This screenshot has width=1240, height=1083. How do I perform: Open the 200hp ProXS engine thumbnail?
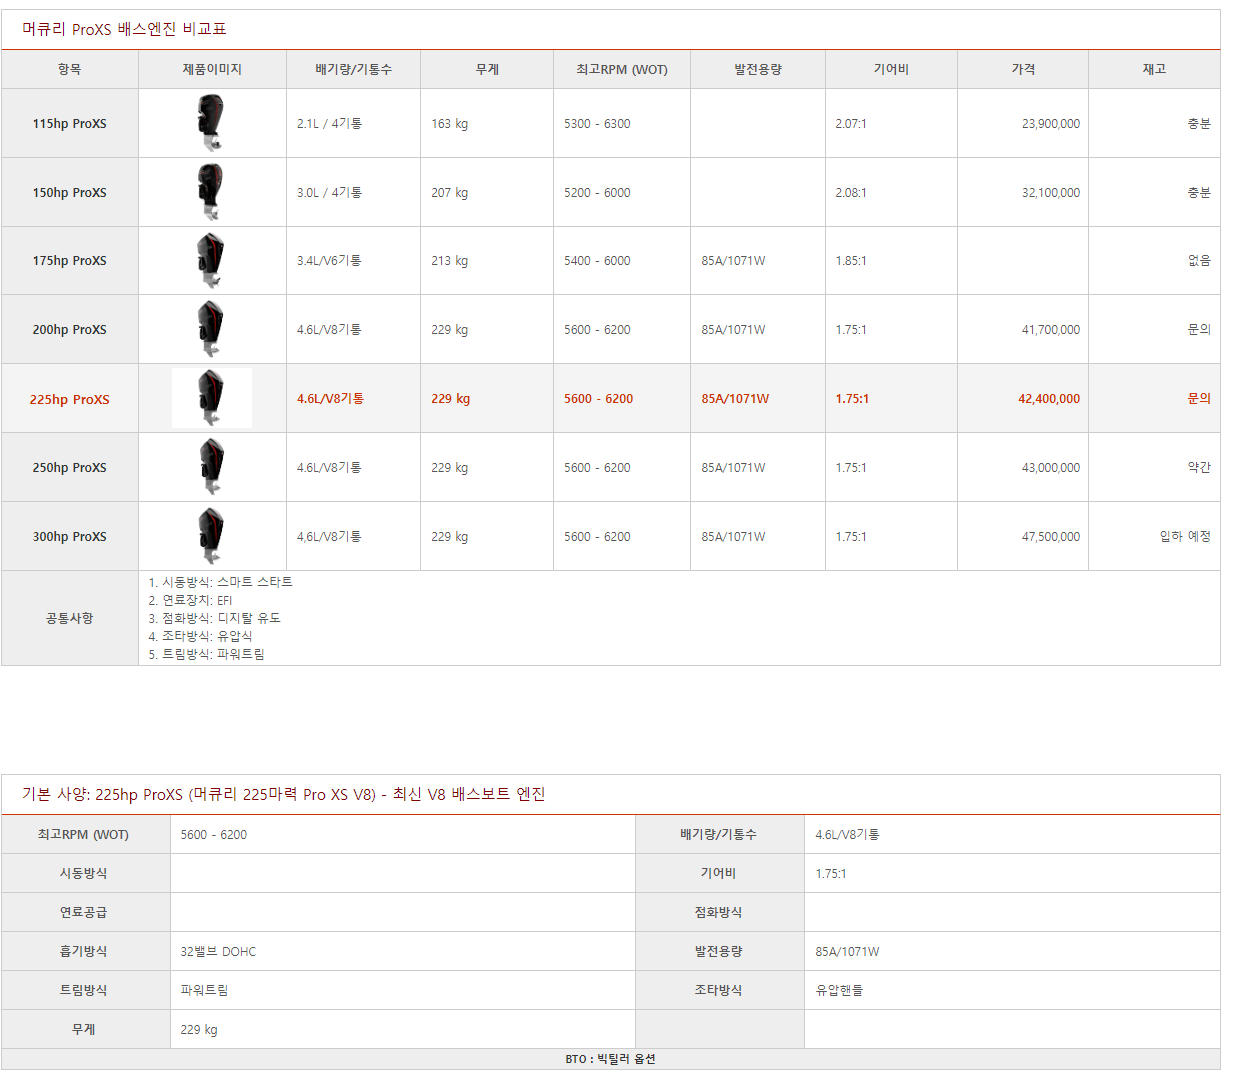[210, 329]
